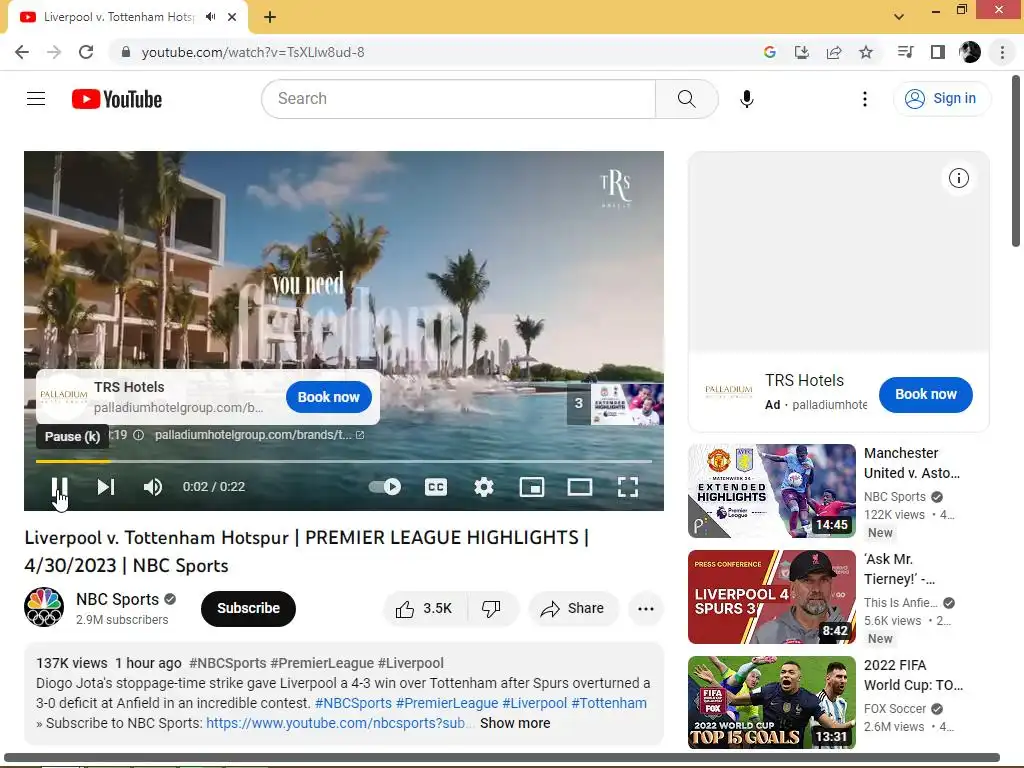
Task: Search with your voice microphone icon
Action: tap(747, 99)
